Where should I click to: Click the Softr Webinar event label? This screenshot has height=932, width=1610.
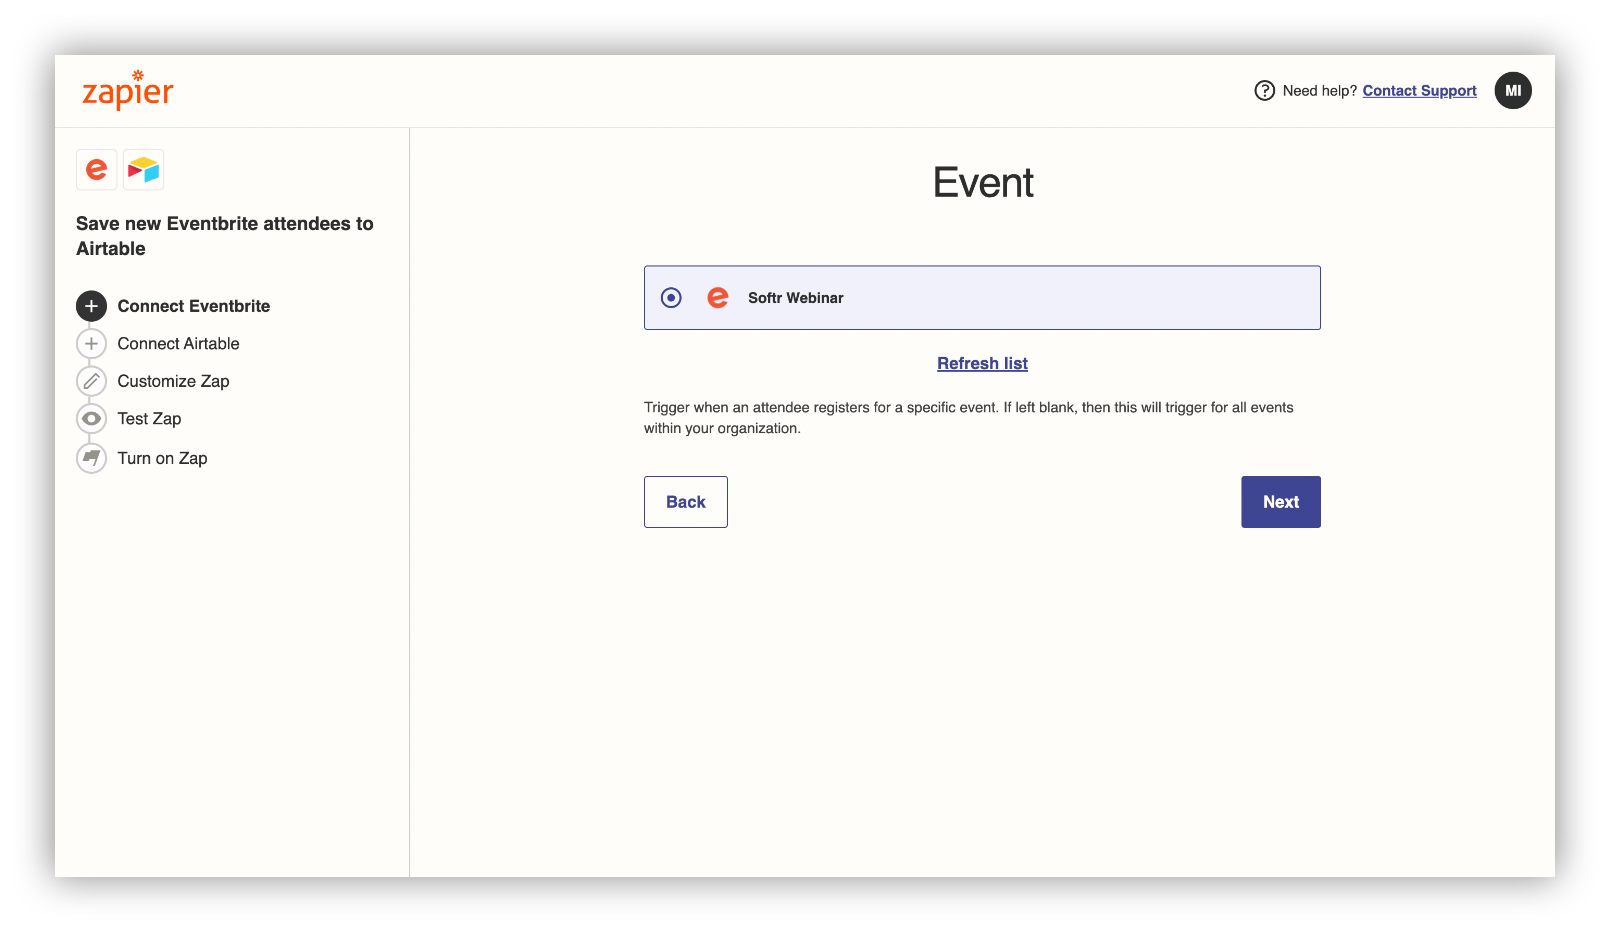(x=796, y=298)
